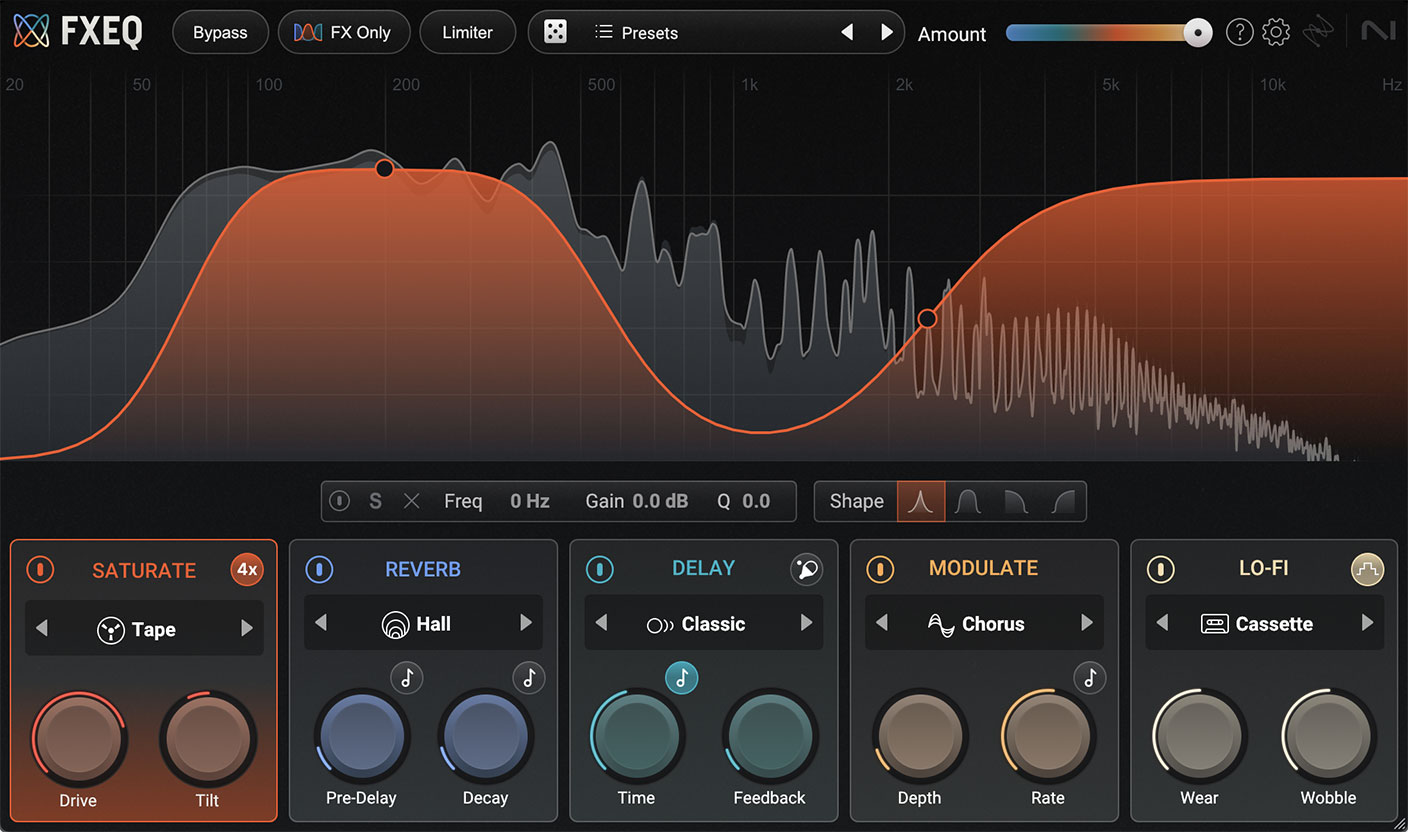Image resolution: width=1408 pixels, height=832 pixels.
Task: Select previous reverb type before Hall
Action: point(321,623)
